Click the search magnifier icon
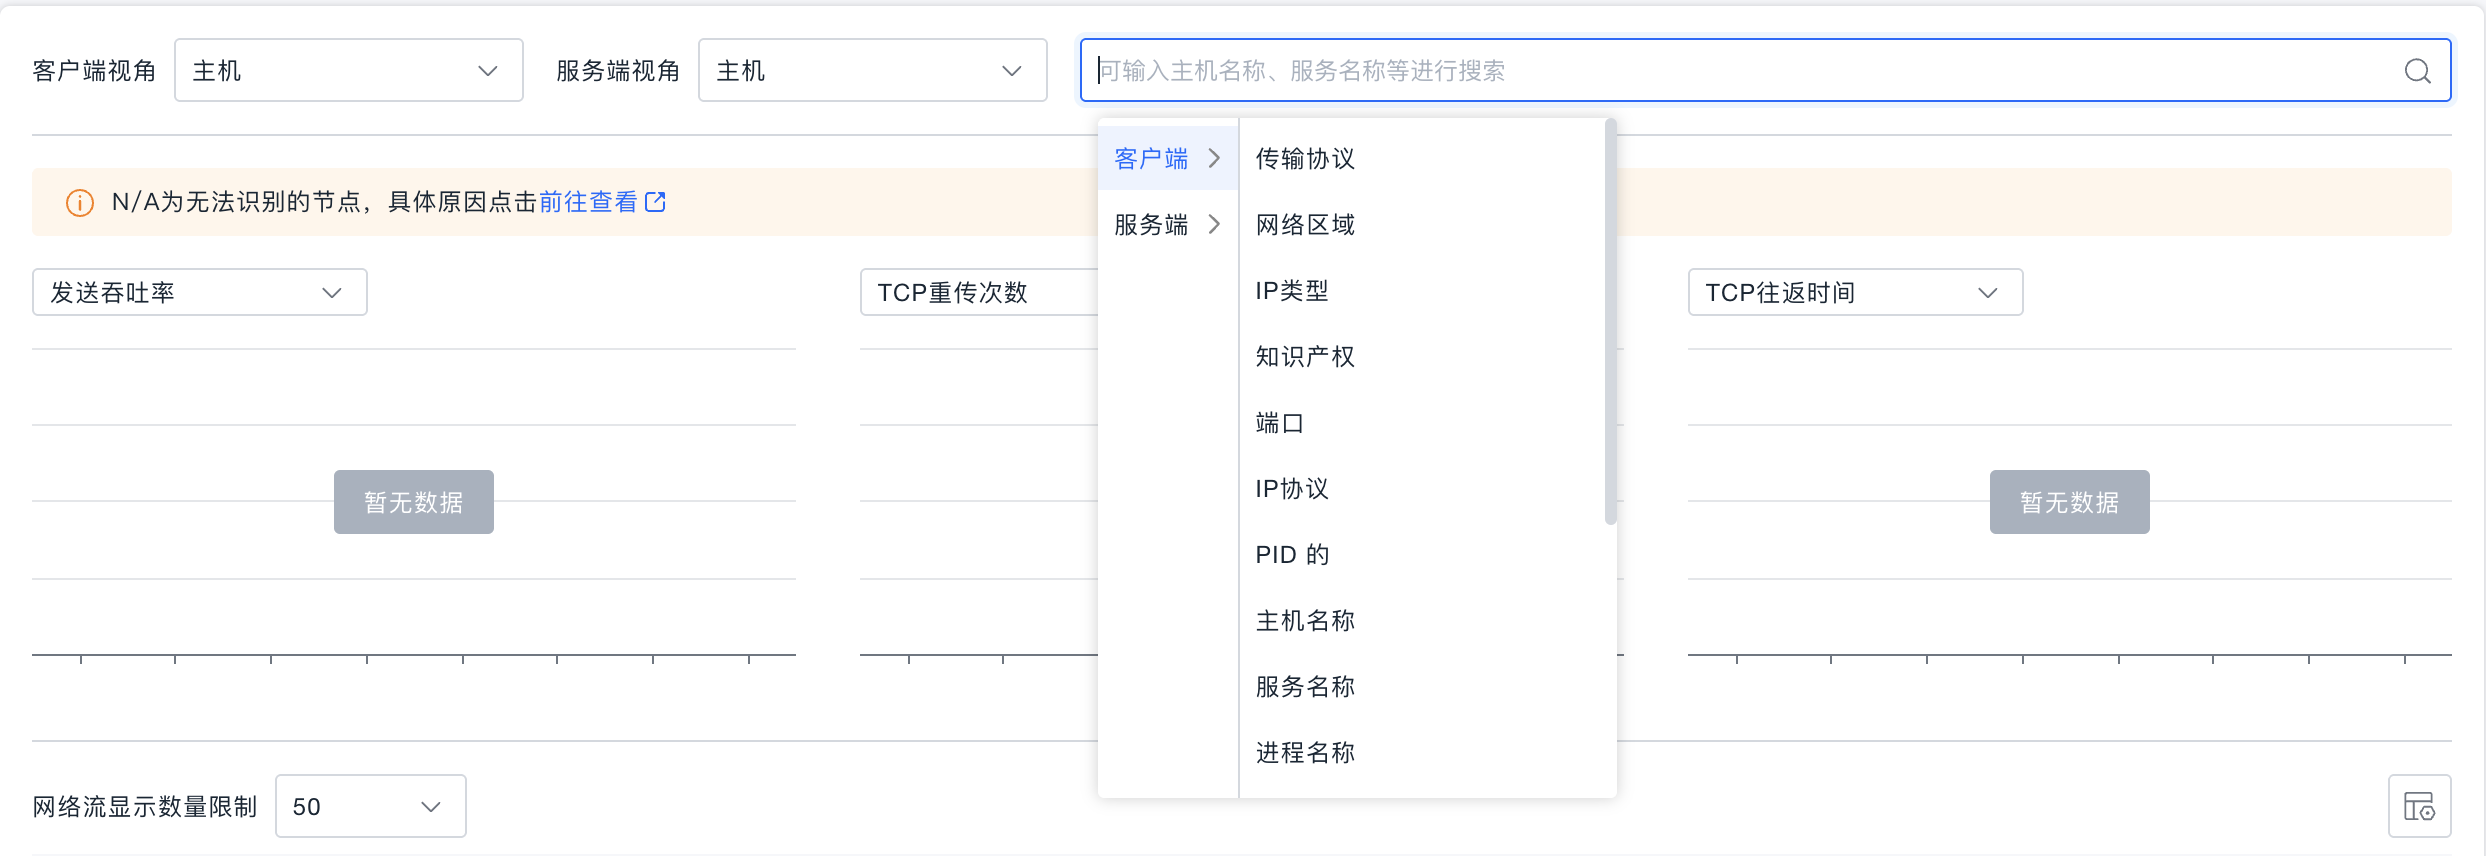The image size is (2486, 856). coord(2417,71)
